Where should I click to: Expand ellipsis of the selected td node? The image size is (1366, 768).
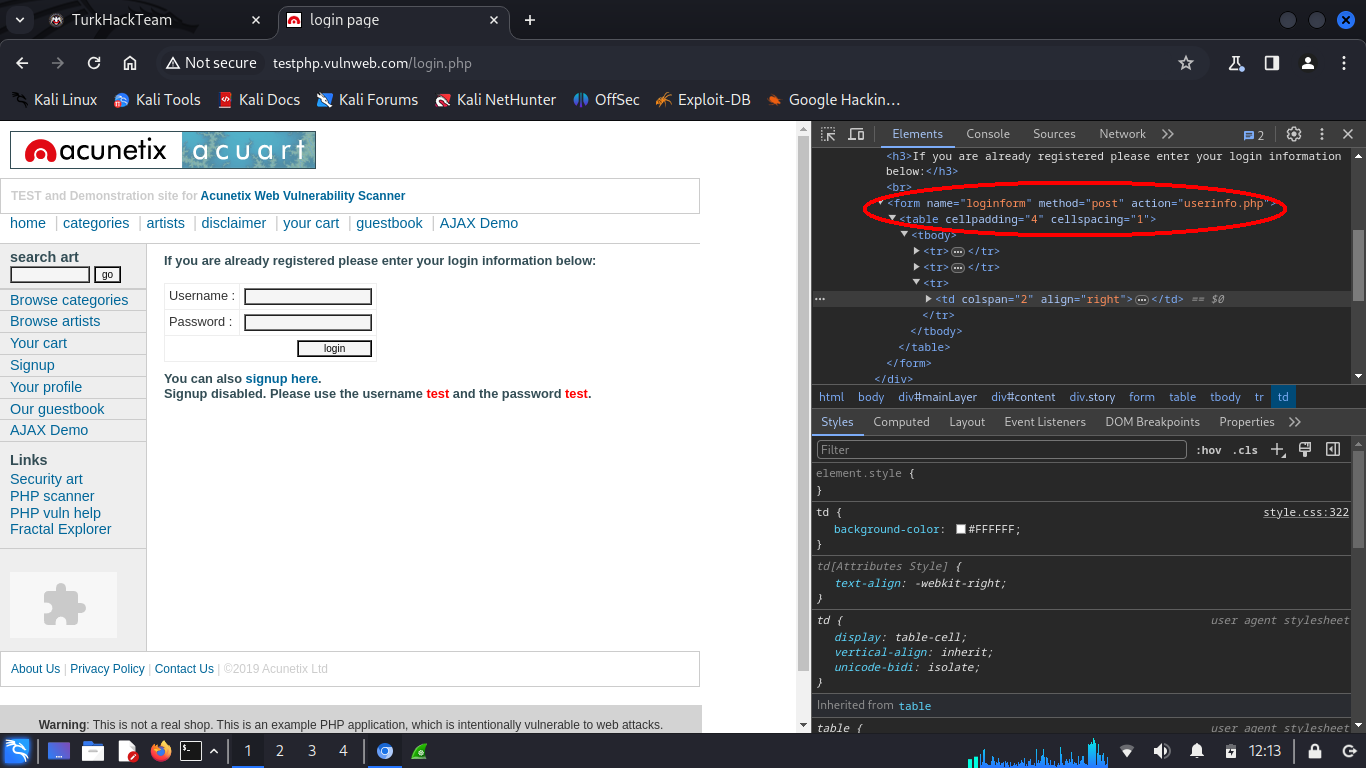[x=1141, y=300]
